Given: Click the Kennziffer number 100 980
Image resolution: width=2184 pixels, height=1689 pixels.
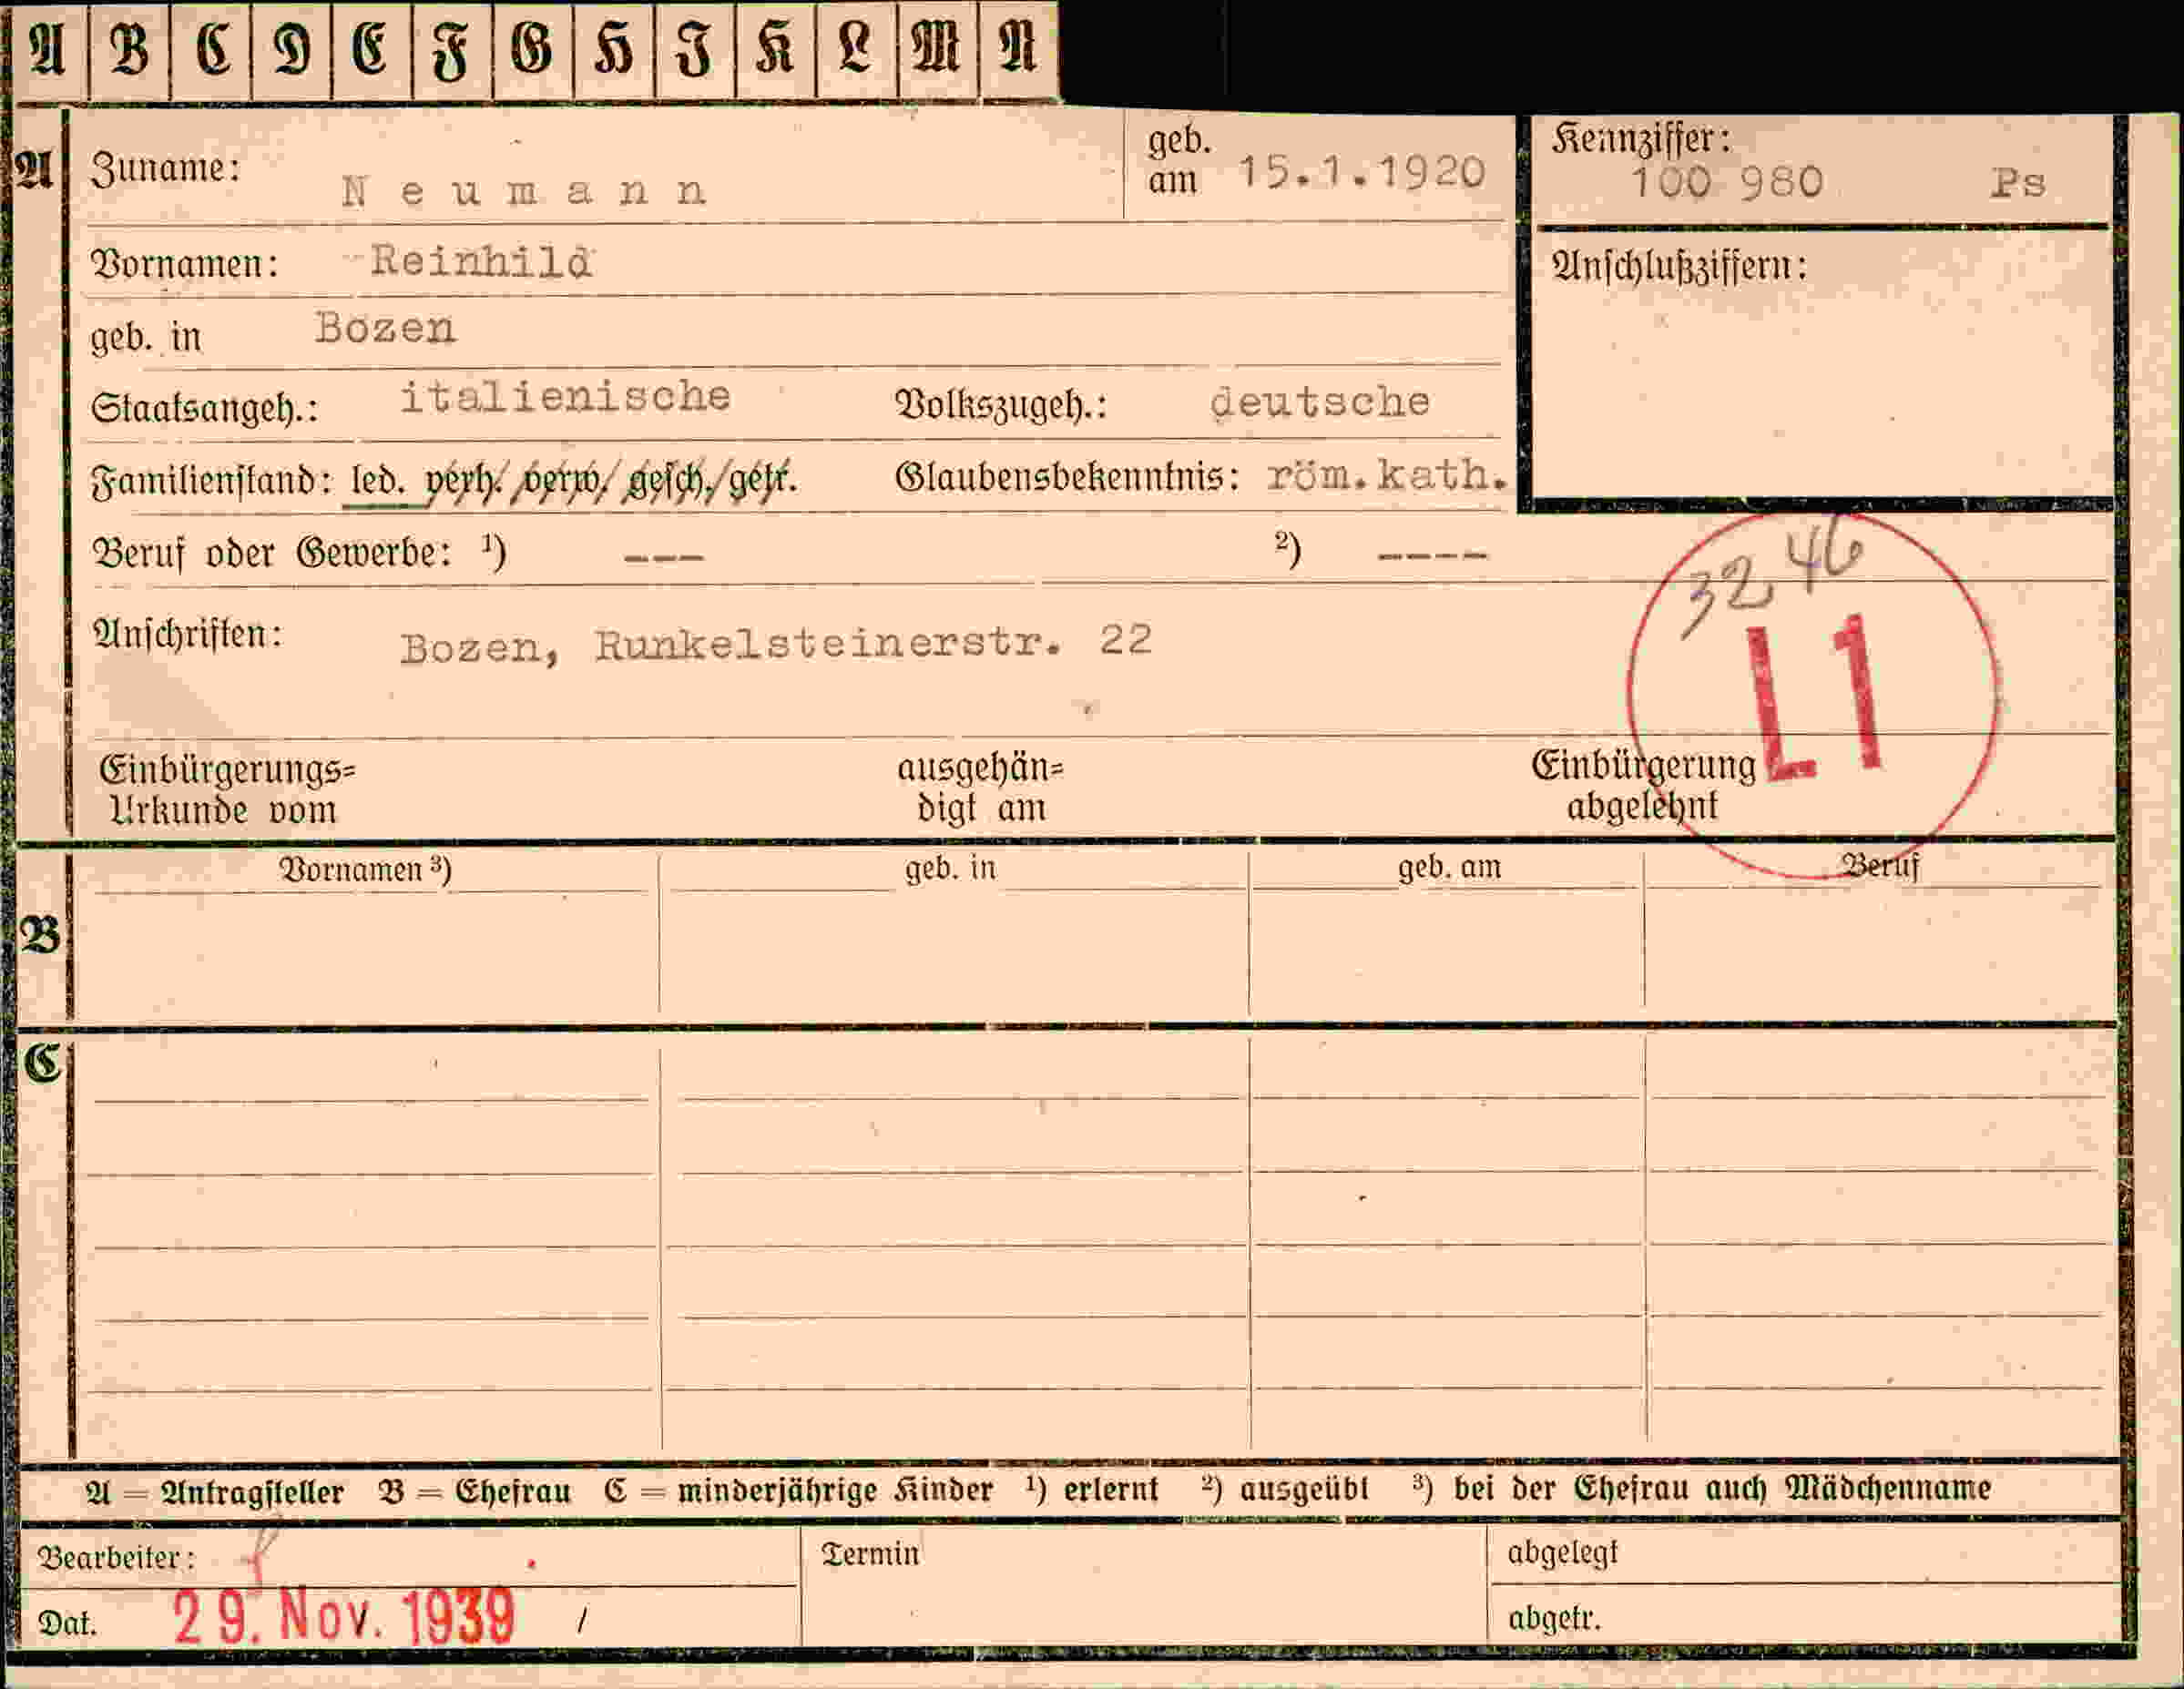Looking at the screenshot, I should 1727,182.
